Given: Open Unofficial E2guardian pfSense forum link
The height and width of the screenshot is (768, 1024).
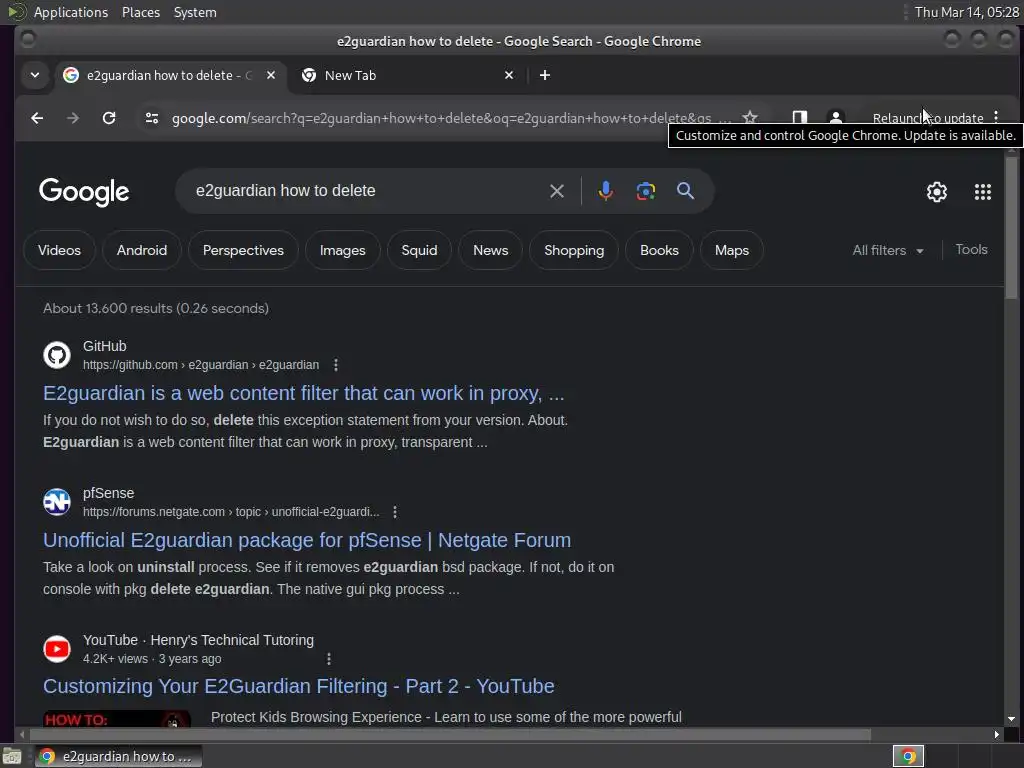Looking at the screenshot, I should pyautogui.click(x=307, y=540).
